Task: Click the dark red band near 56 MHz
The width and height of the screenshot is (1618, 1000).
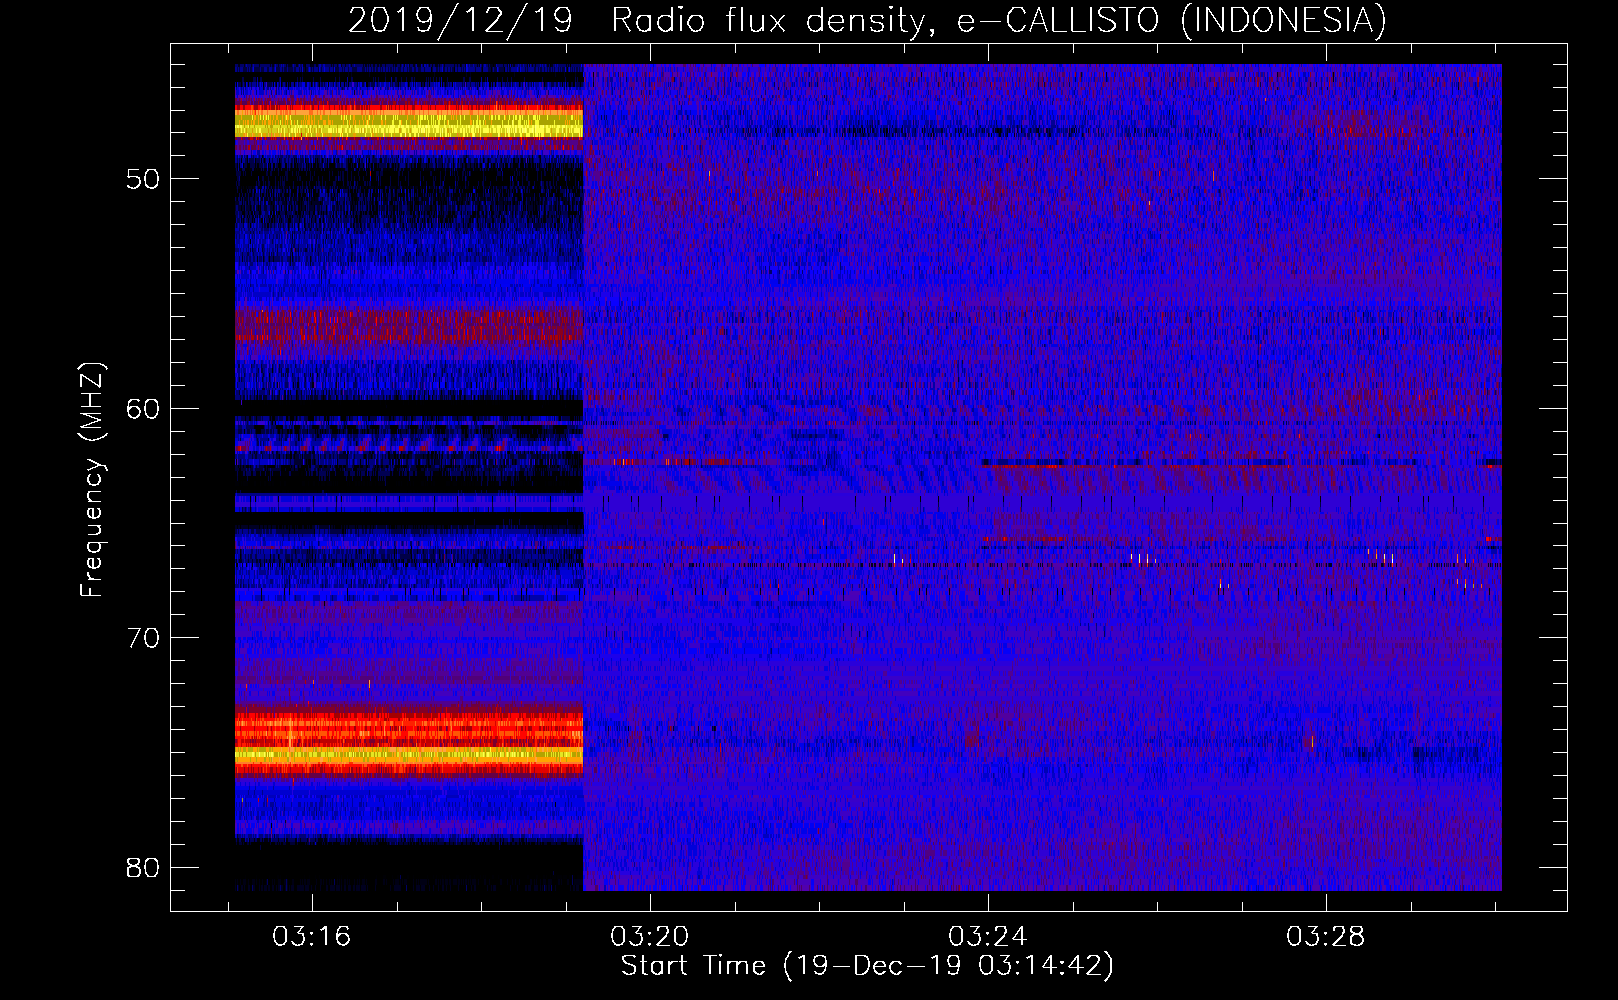Action: pyautogui.click(x=409, y=328)
